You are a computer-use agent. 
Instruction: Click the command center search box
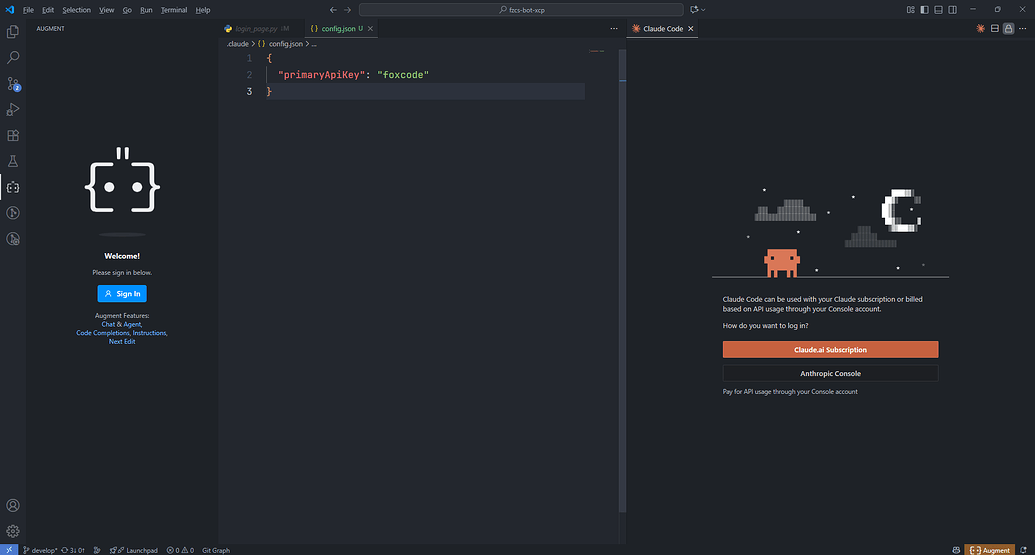pos(521,10)
